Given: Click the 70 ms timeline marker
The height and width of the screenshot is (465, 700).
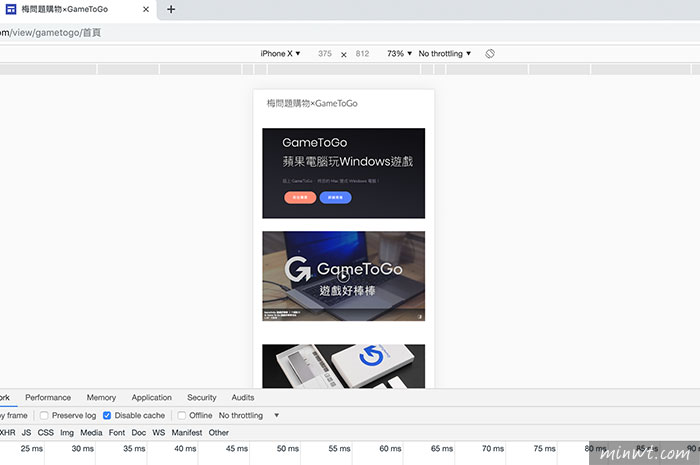Looking at the screenshot, I should 493,448.
